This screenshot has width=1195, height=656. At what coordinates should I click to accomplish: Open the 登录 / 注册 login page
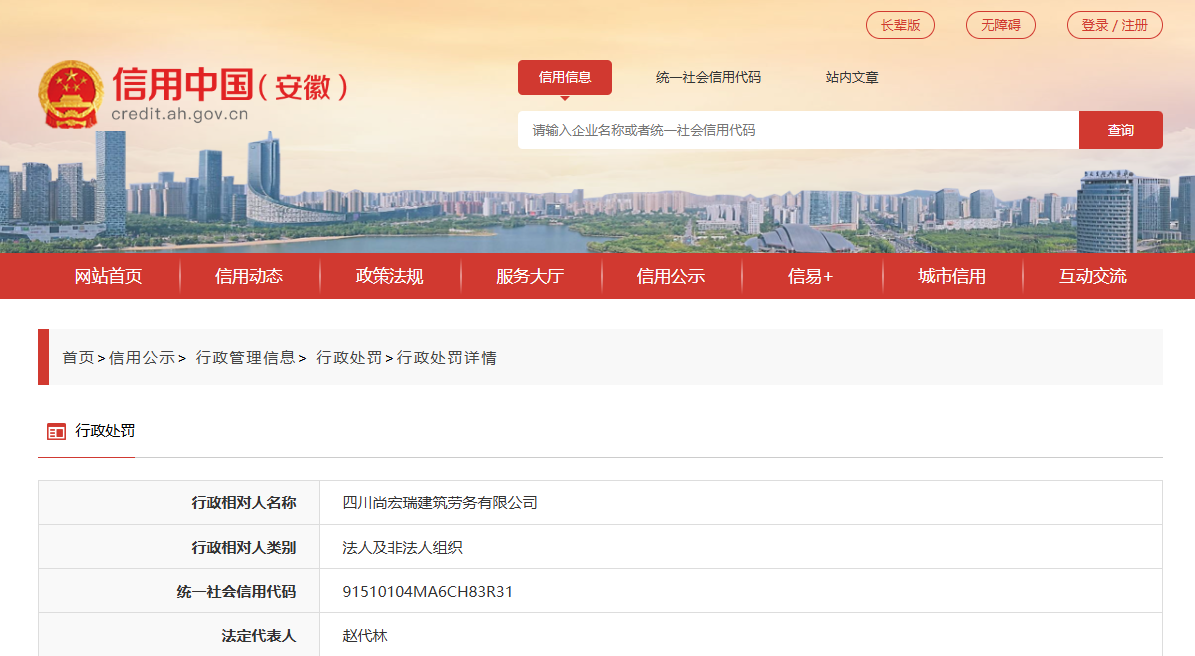click(x=1114, y=25)
